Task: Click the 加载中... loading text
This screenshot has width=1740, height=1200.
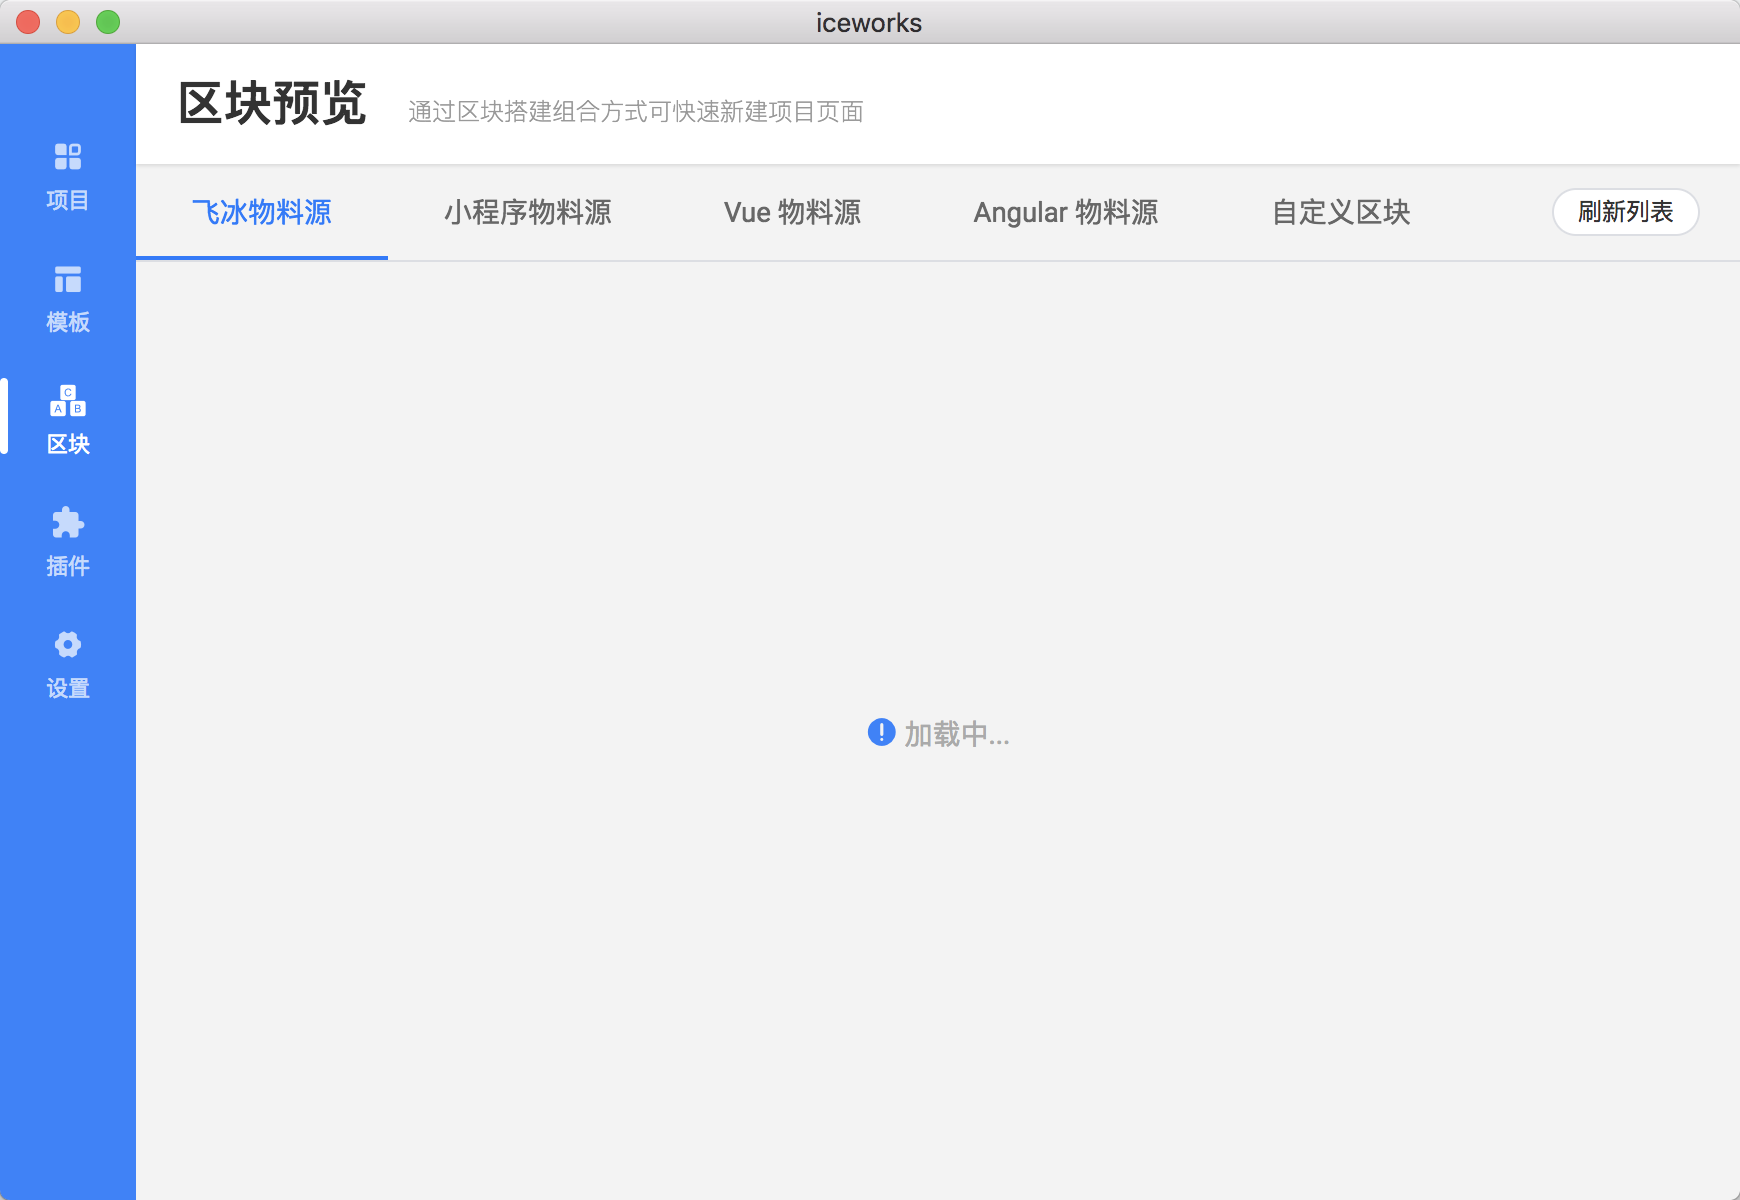Action: [x=957, y=734]
